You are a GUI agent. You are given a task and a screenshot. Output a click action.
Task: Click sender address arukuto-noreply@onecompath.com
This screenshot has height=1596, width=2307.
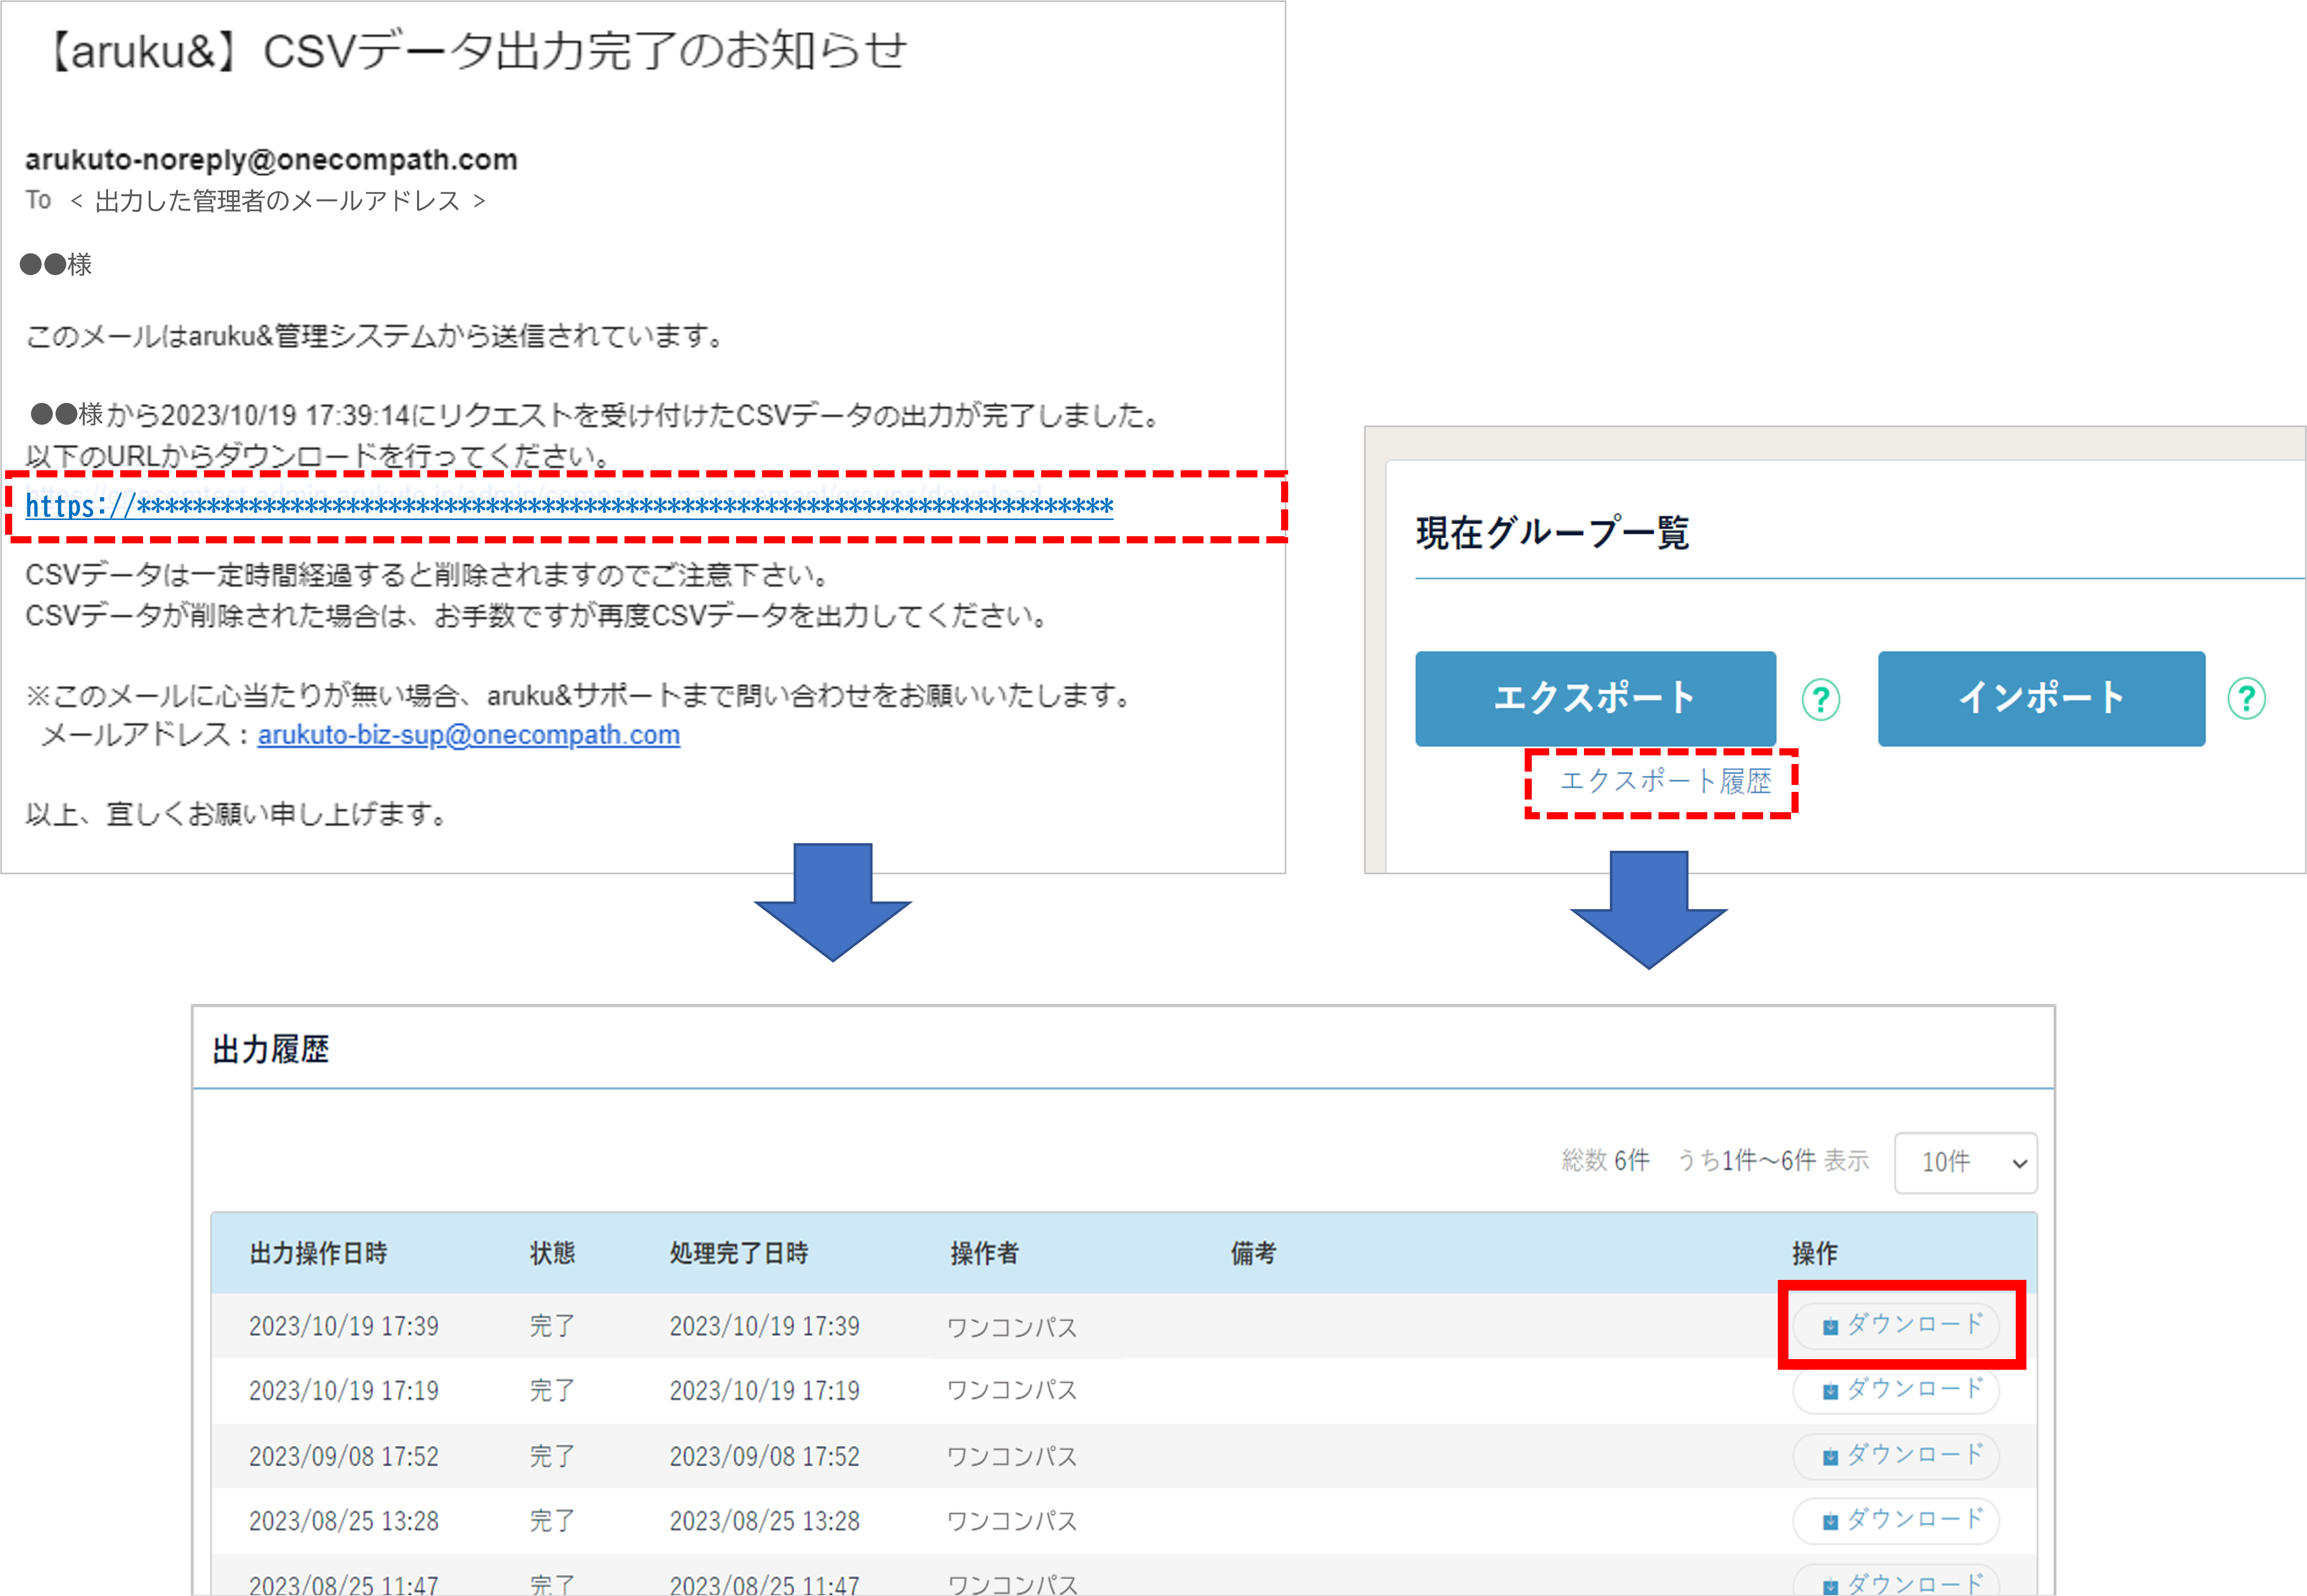[271, 160]
